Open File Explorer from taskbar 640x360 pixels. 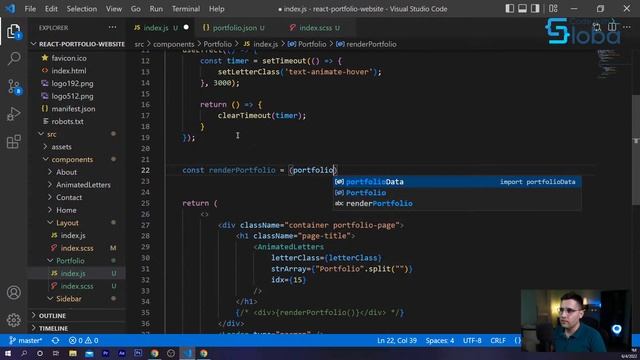[73, 353]
